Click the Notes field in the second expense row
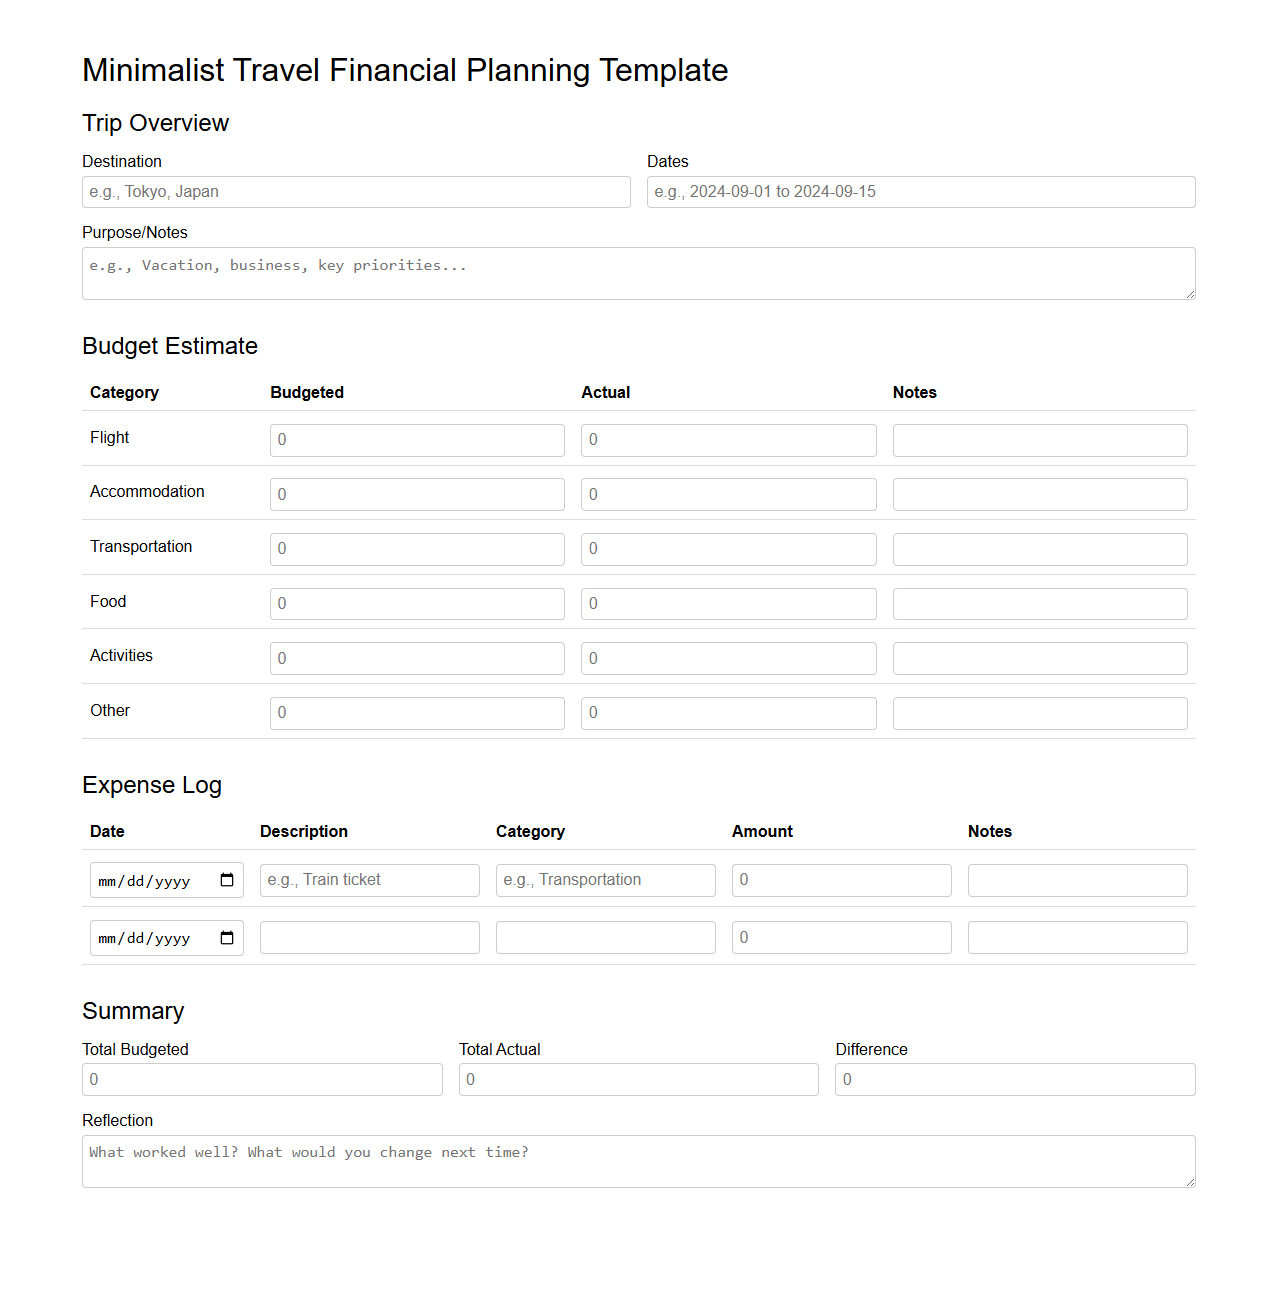1278x1300 pixels. tap(1077, 937)
